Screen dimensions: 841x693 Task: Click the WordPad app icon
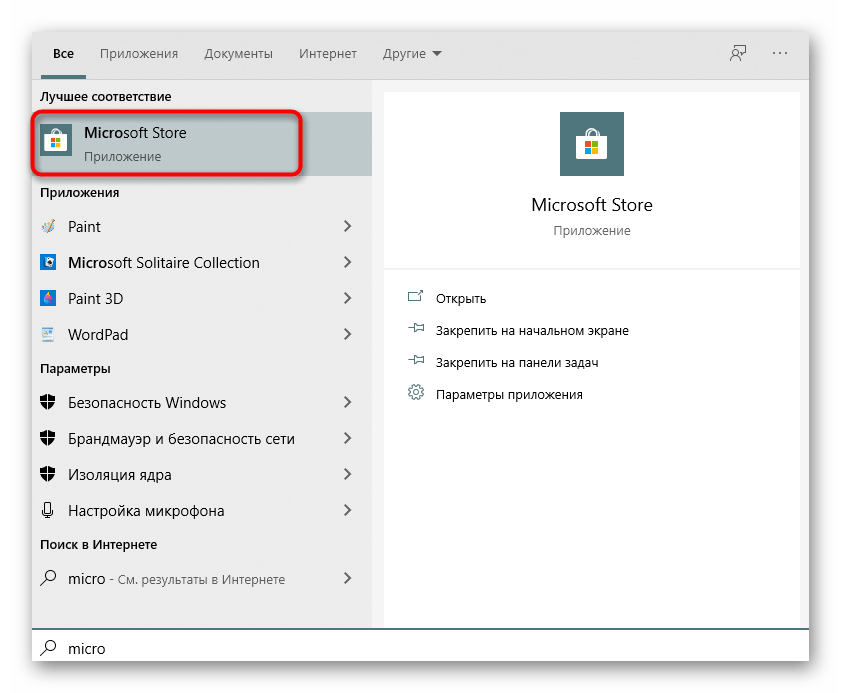click(x=48, y=334)
